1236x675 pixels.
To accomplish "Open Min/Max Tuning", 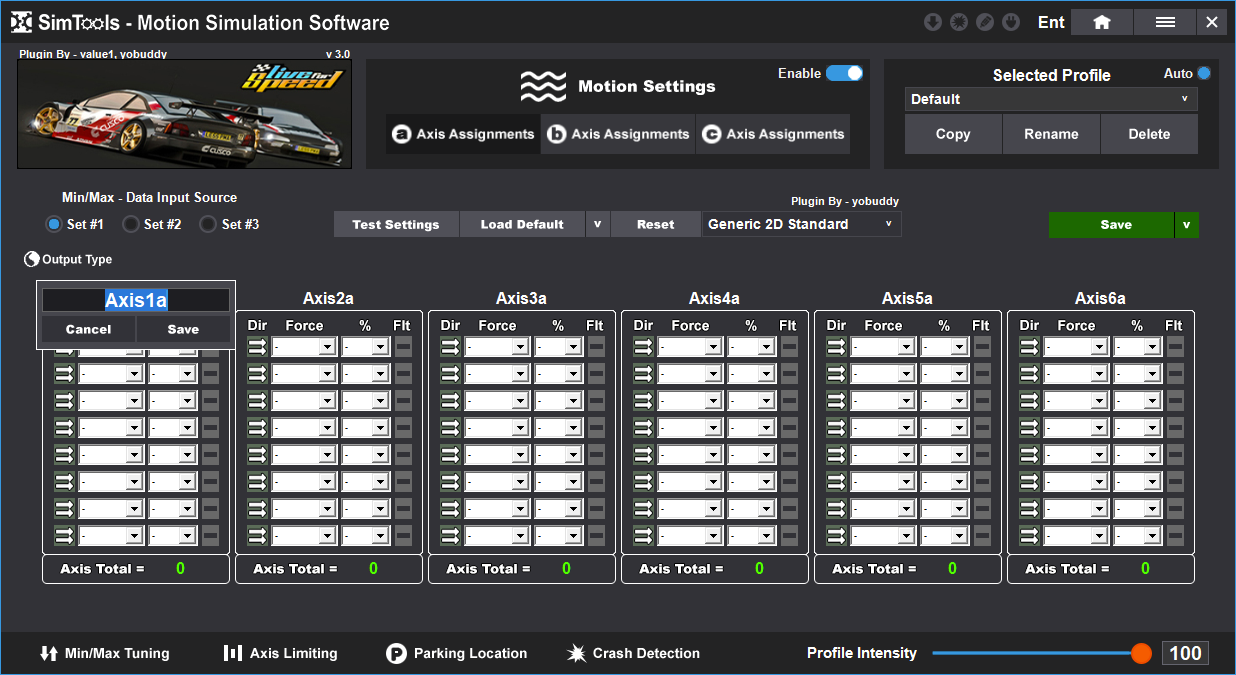I will click(x=105, y=653).
